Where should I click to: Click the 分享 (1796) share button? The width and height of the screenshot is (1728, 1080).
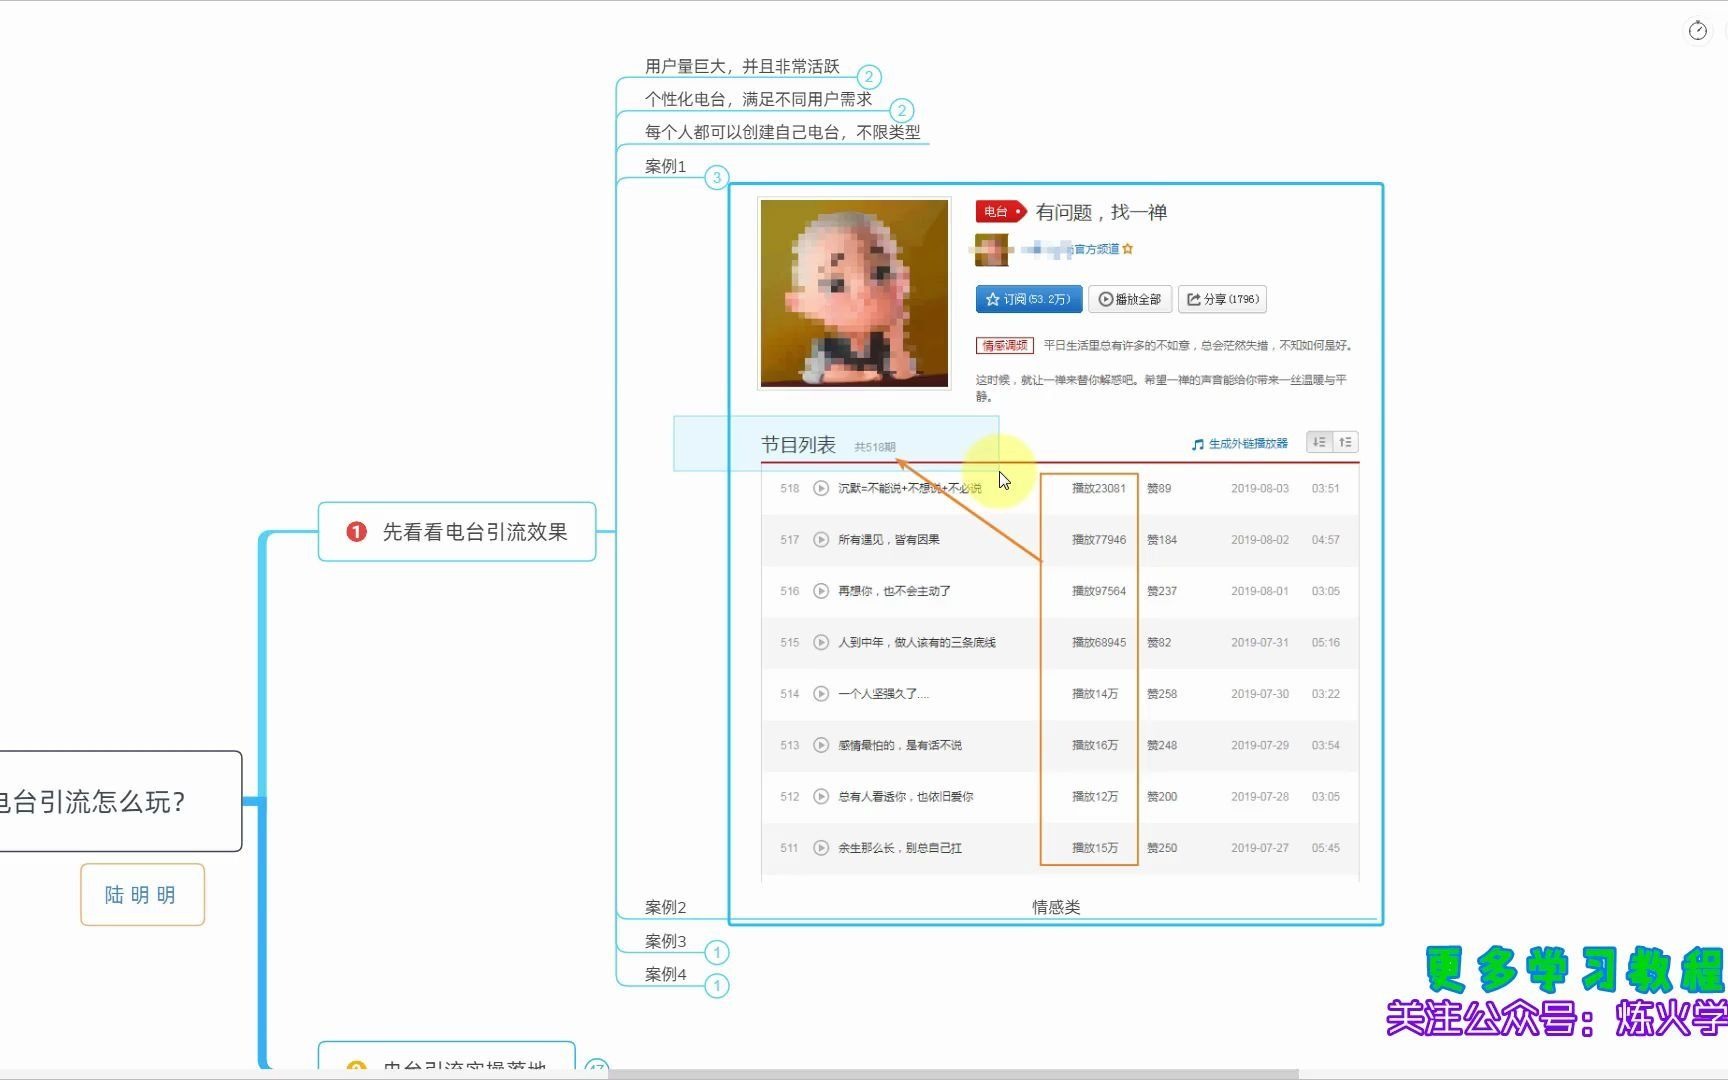(1223, 299)
